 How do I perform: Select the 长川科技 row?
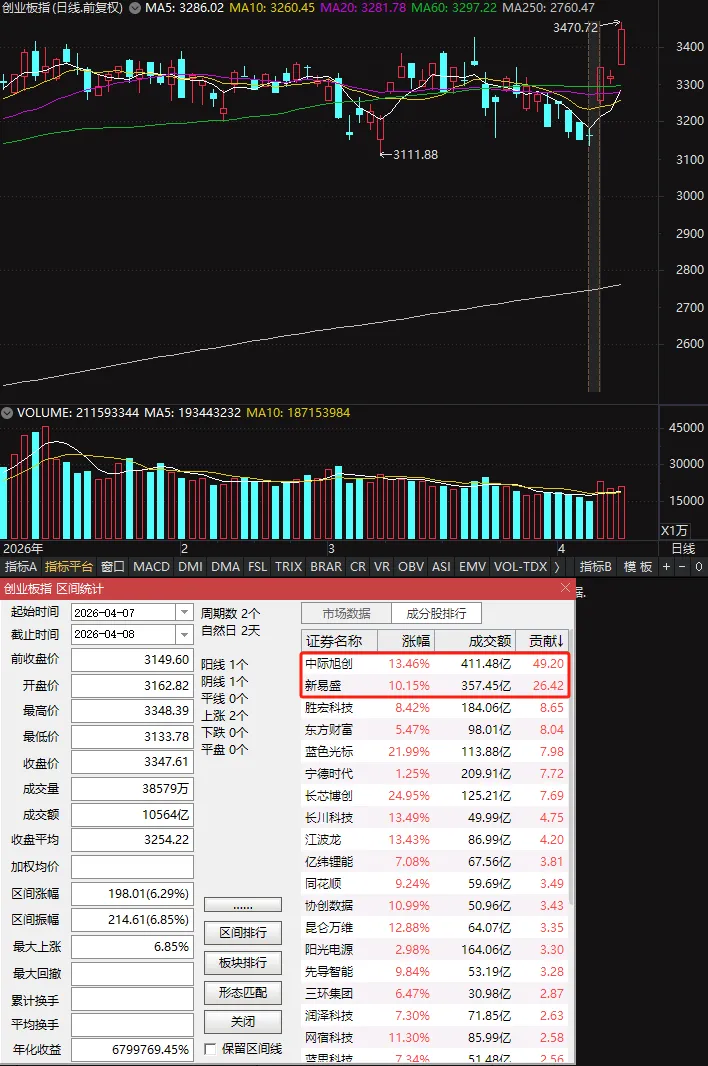[435, 817]
